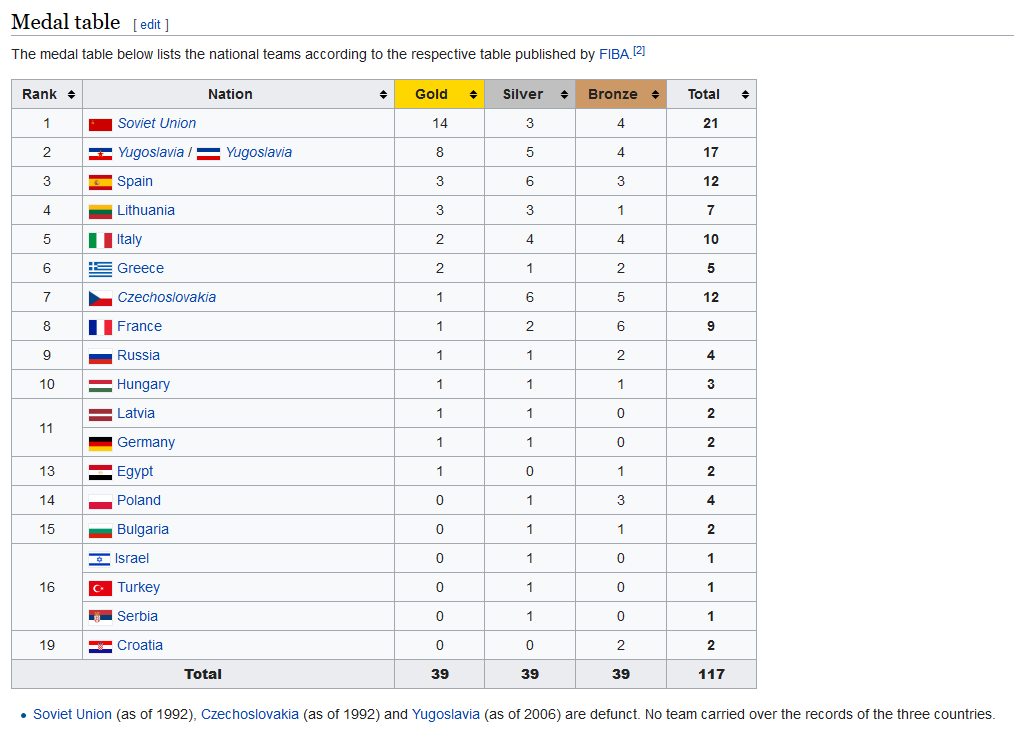1014x733 pixels.
Task: Open the Israel article link
Action: click(x=131, y=559)
